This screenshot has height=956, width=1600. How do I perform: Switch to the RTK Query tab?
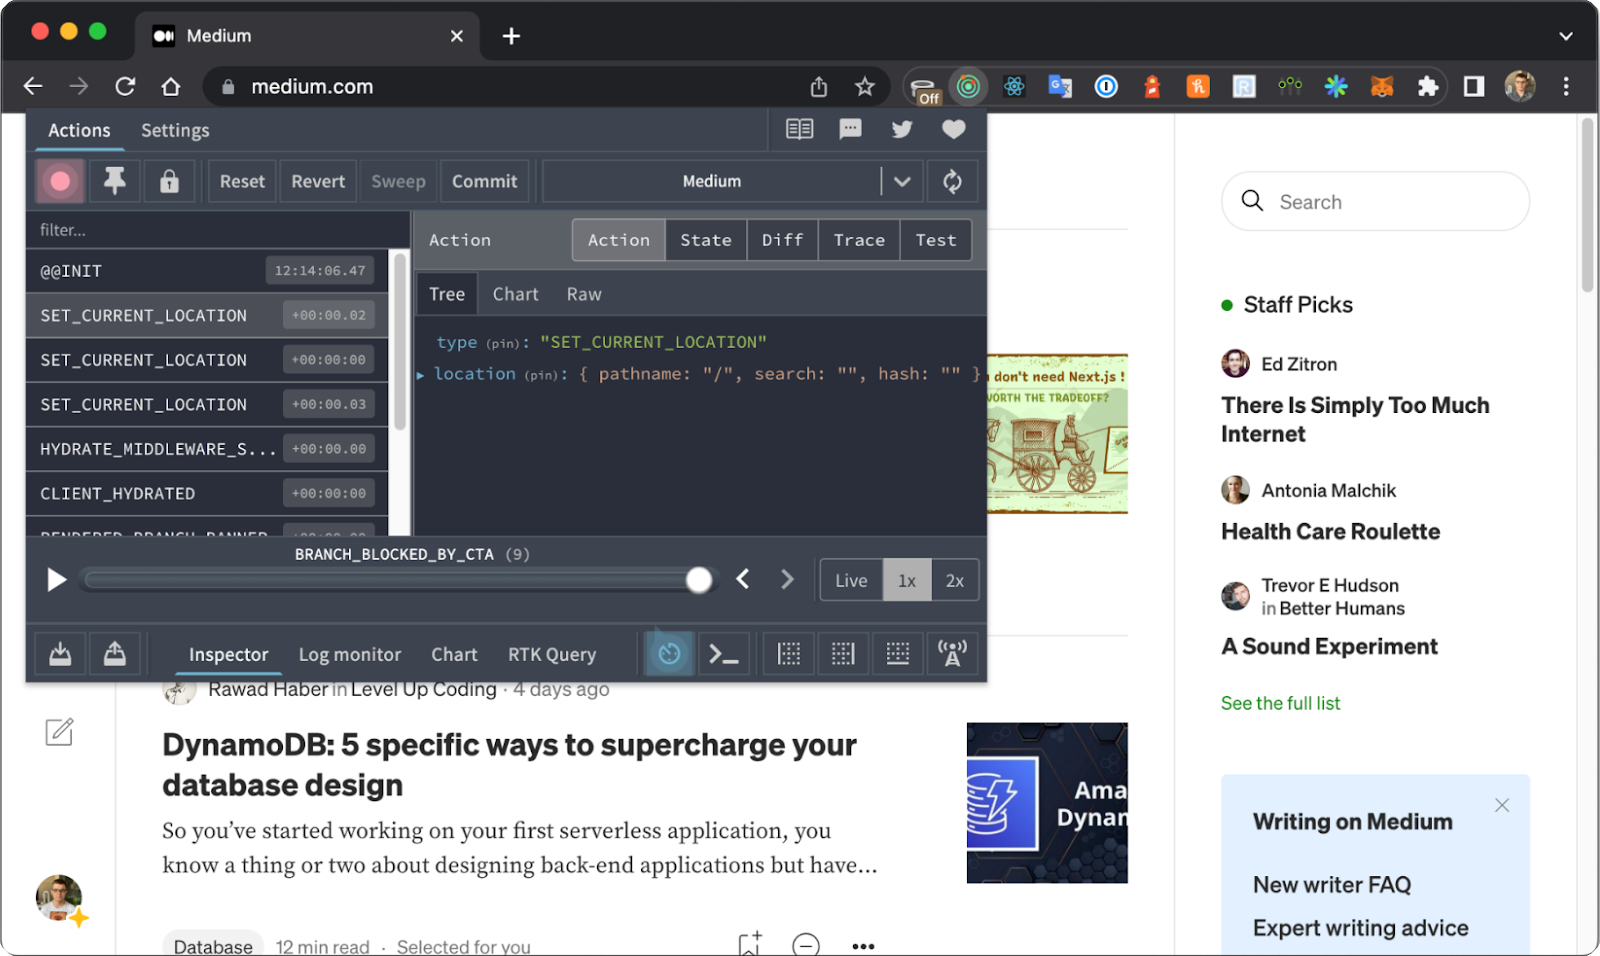pos(551,654)
